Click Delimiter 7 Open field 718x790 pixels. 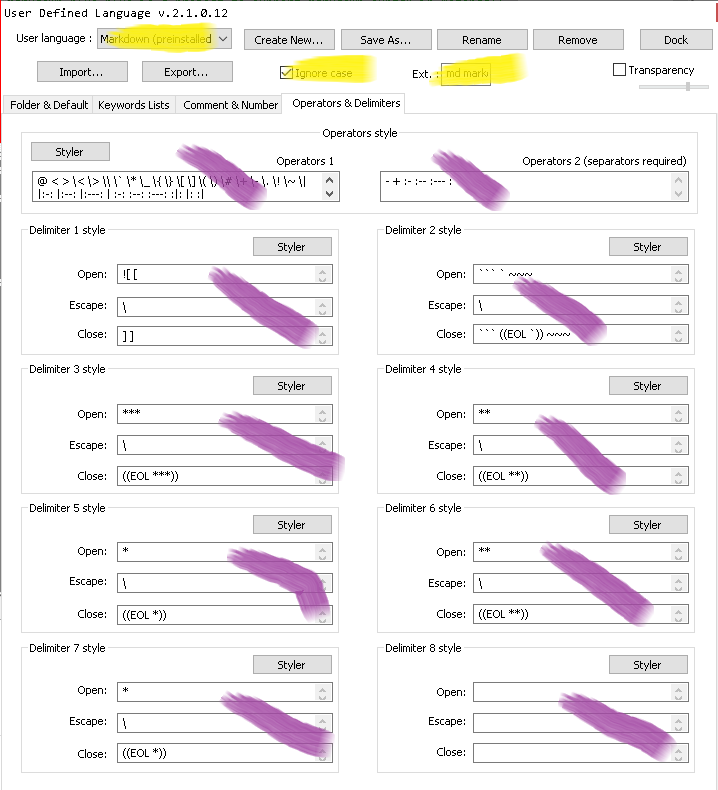pos(225,692)
